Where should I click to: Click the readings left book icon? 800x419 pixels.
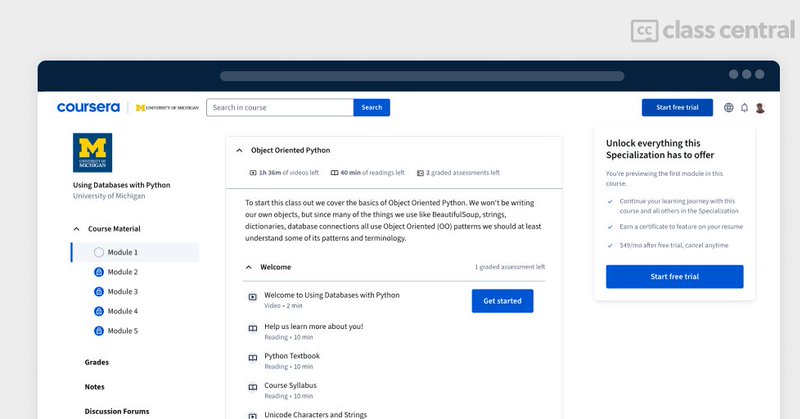pos(334,173)
